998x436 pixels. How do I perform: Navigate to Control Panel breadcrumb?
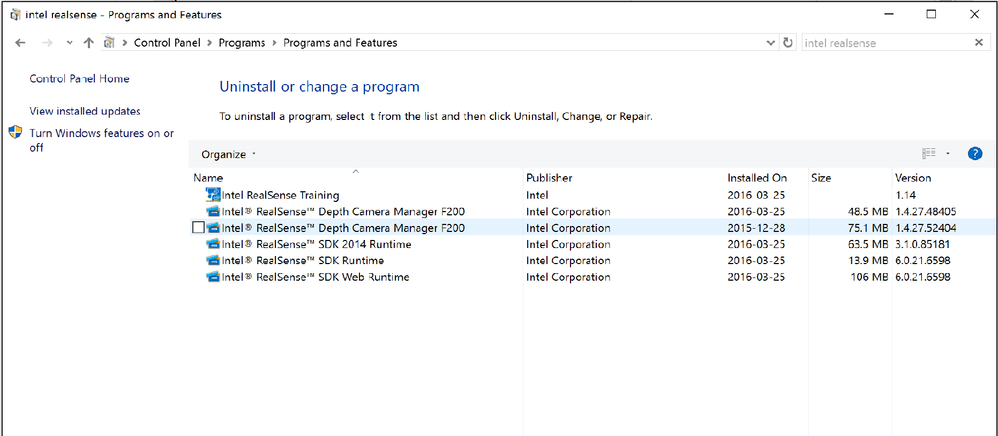click(167, 43)
